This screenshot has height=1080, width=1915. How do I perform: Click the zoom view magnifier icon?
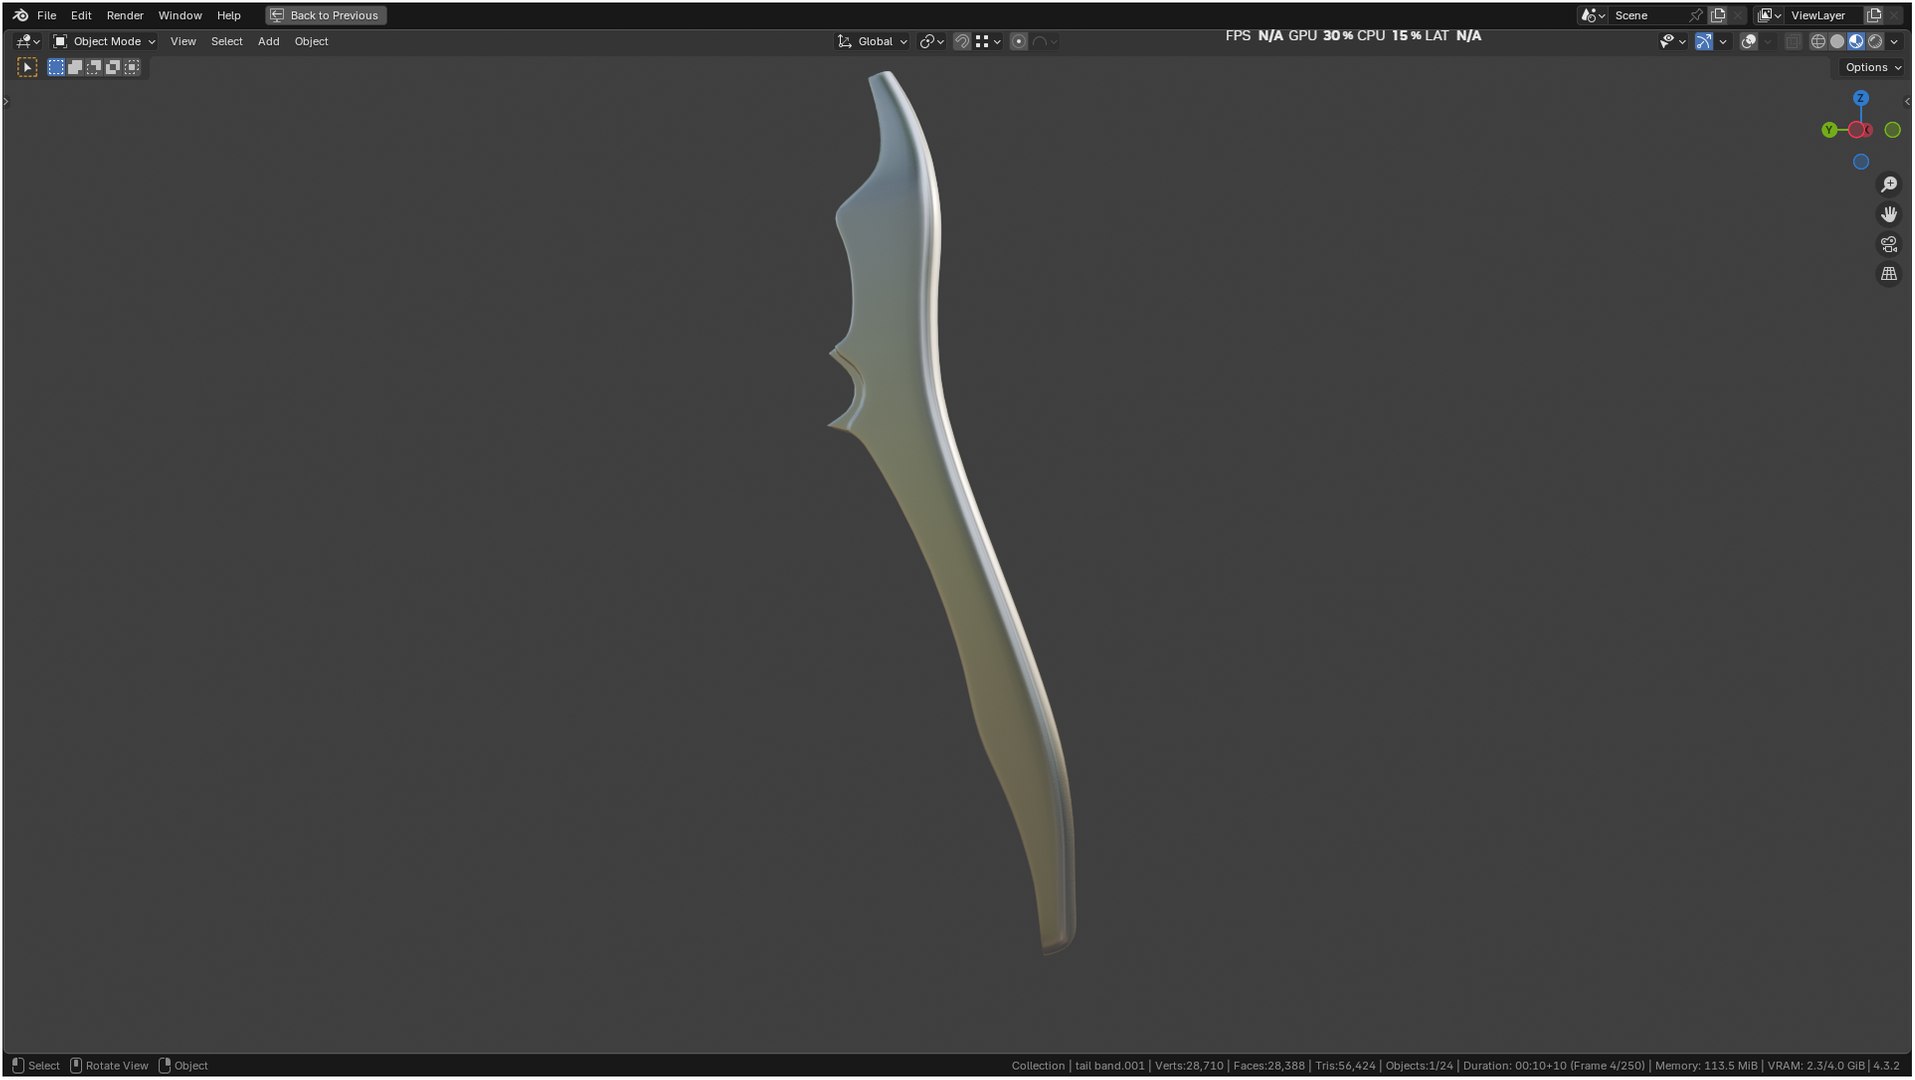click(1888, 185)
